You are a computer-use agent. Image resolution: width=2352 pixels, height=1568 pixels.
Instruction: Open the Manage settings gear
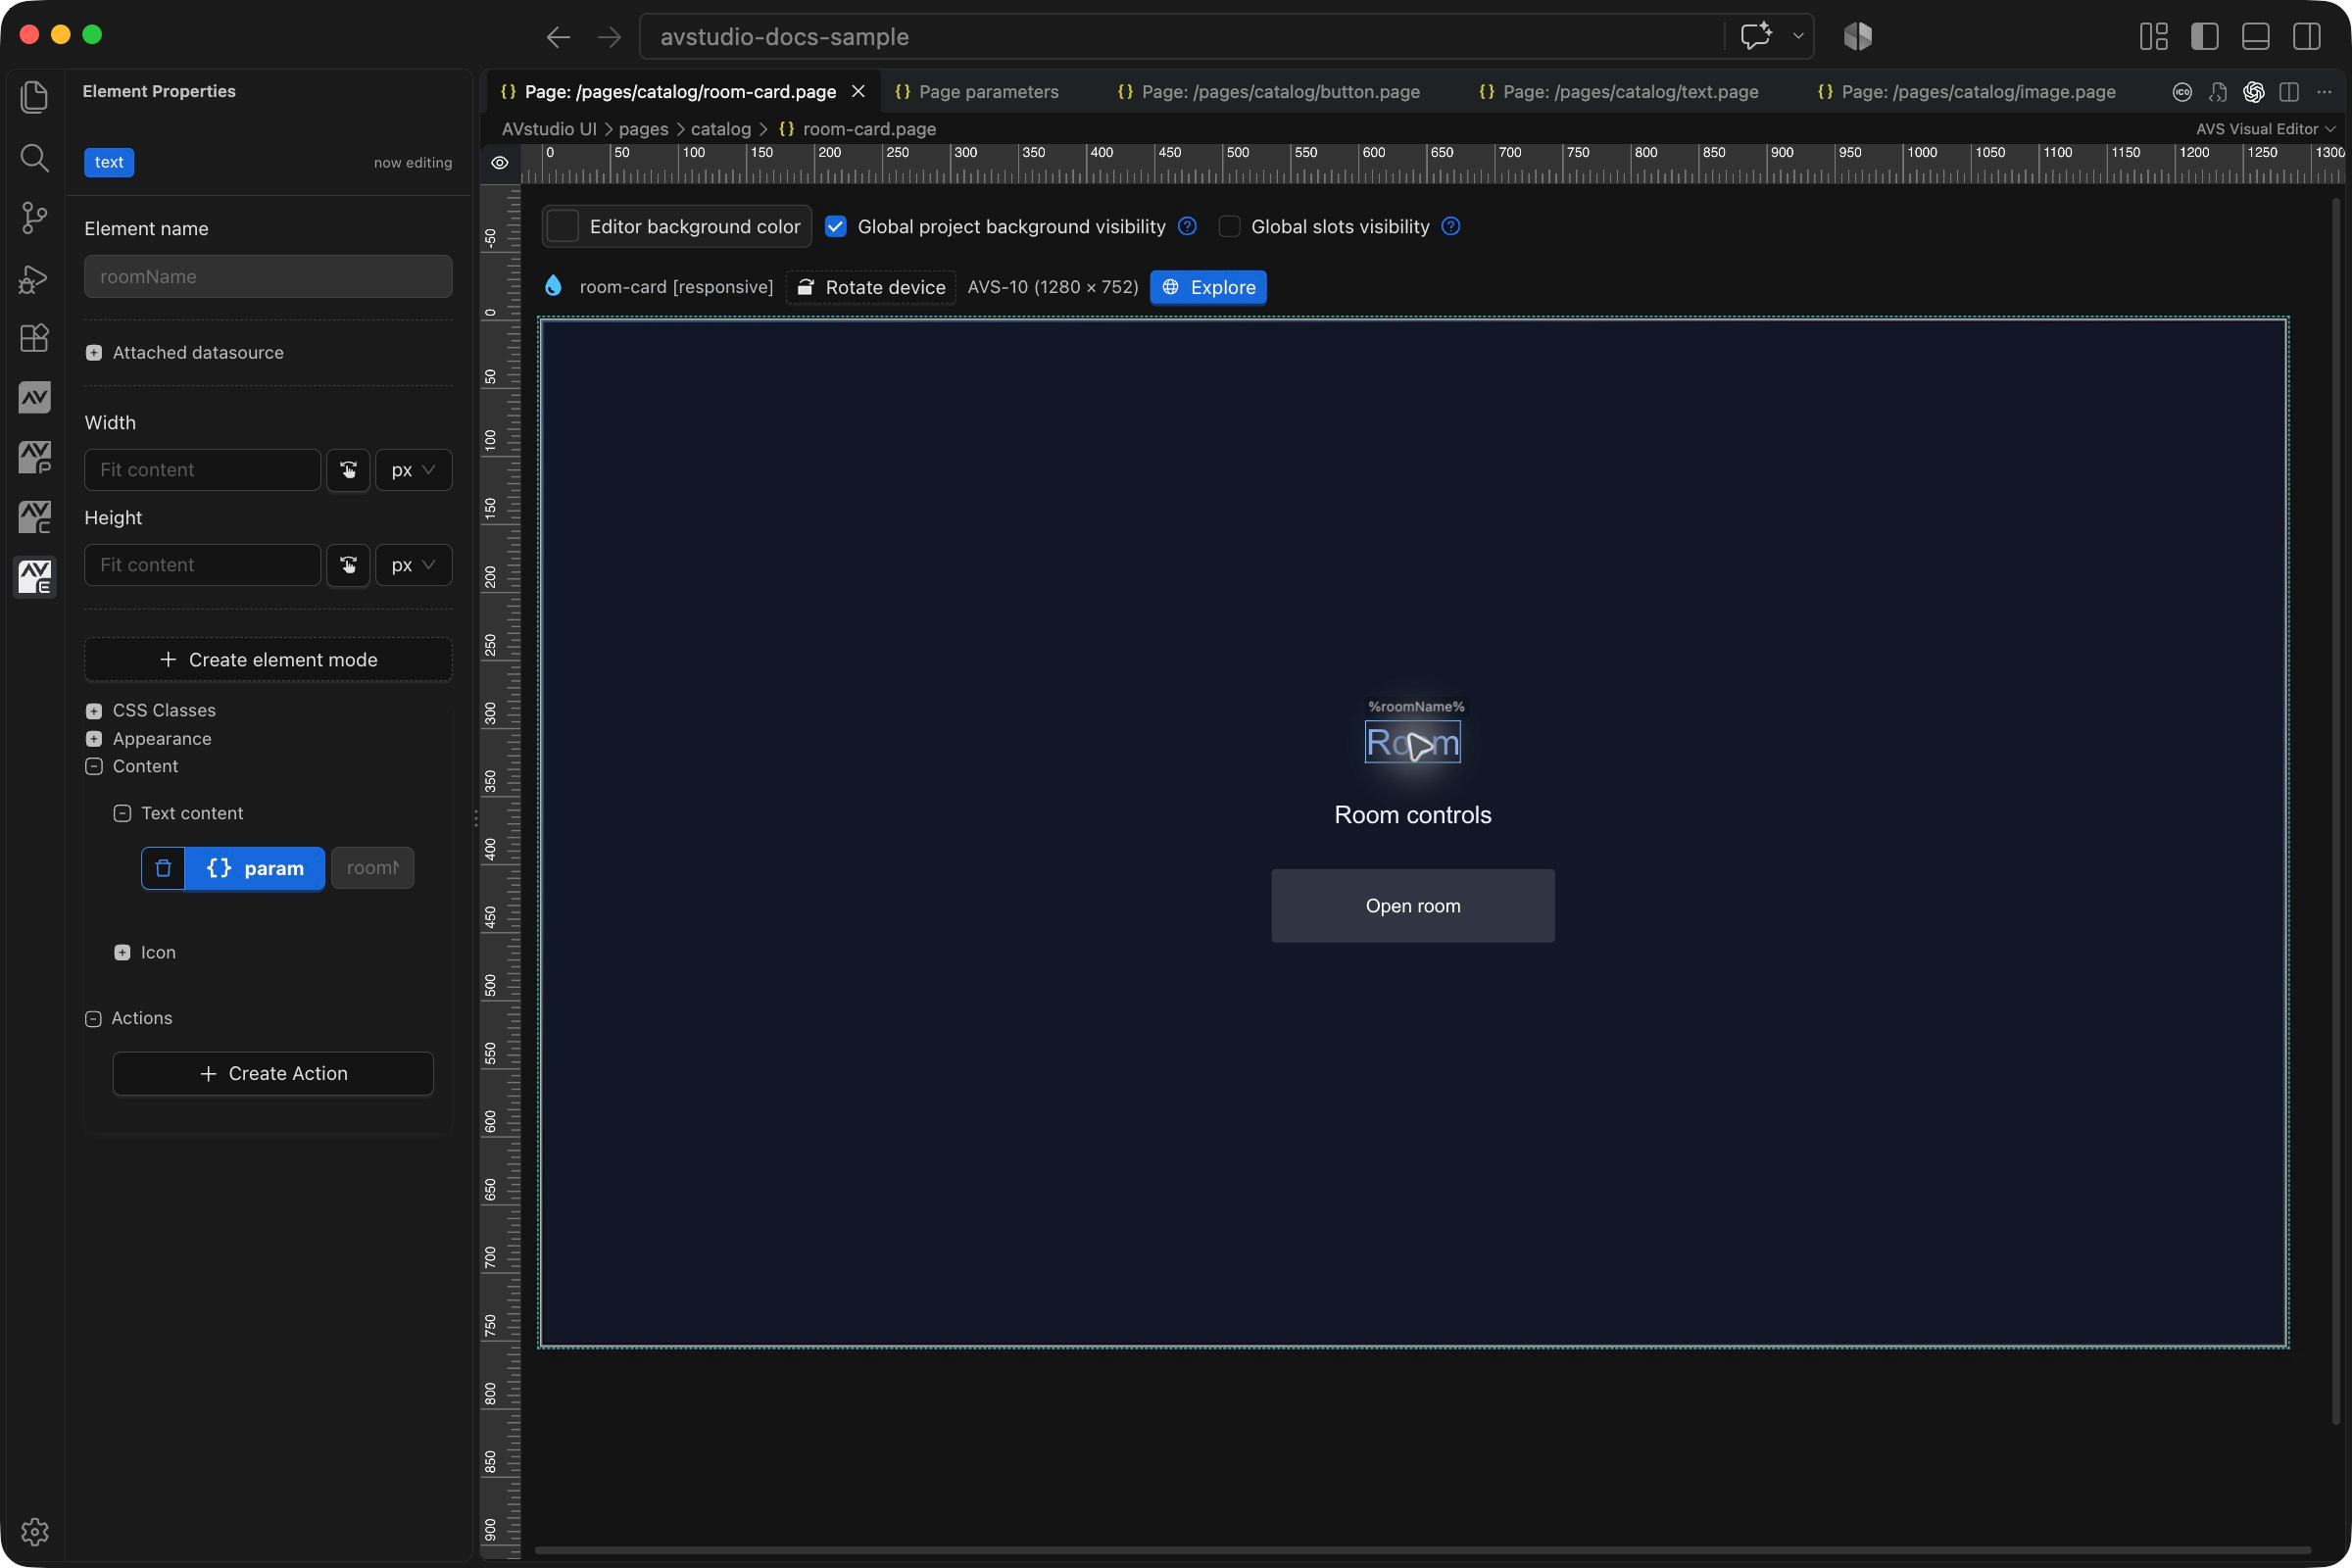(34, 1531)
